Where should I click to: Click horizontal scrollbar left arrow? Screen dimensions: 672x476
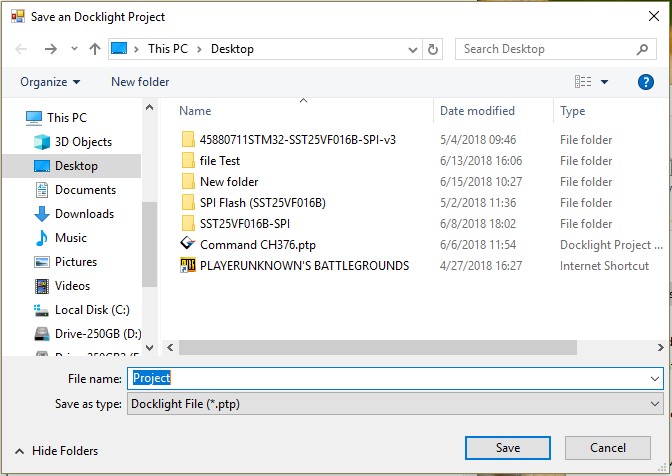pyautogui.click(x=170, y=347)
